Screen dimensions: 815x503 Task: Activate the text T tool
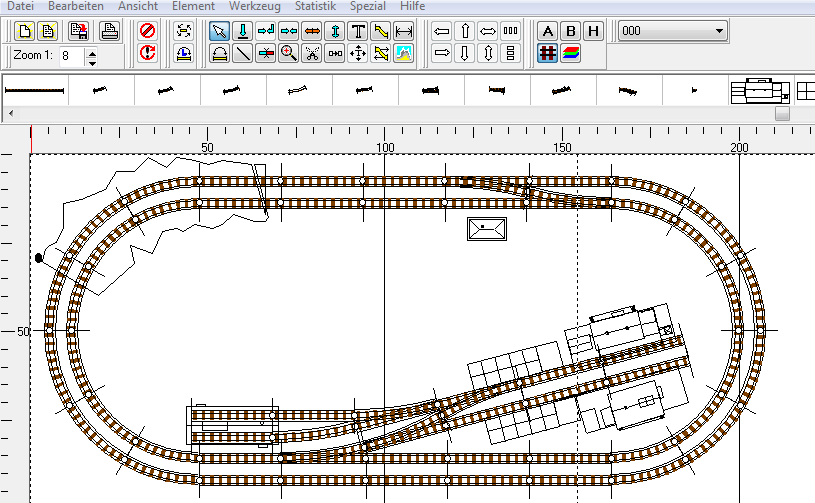[x=358, y=31]
